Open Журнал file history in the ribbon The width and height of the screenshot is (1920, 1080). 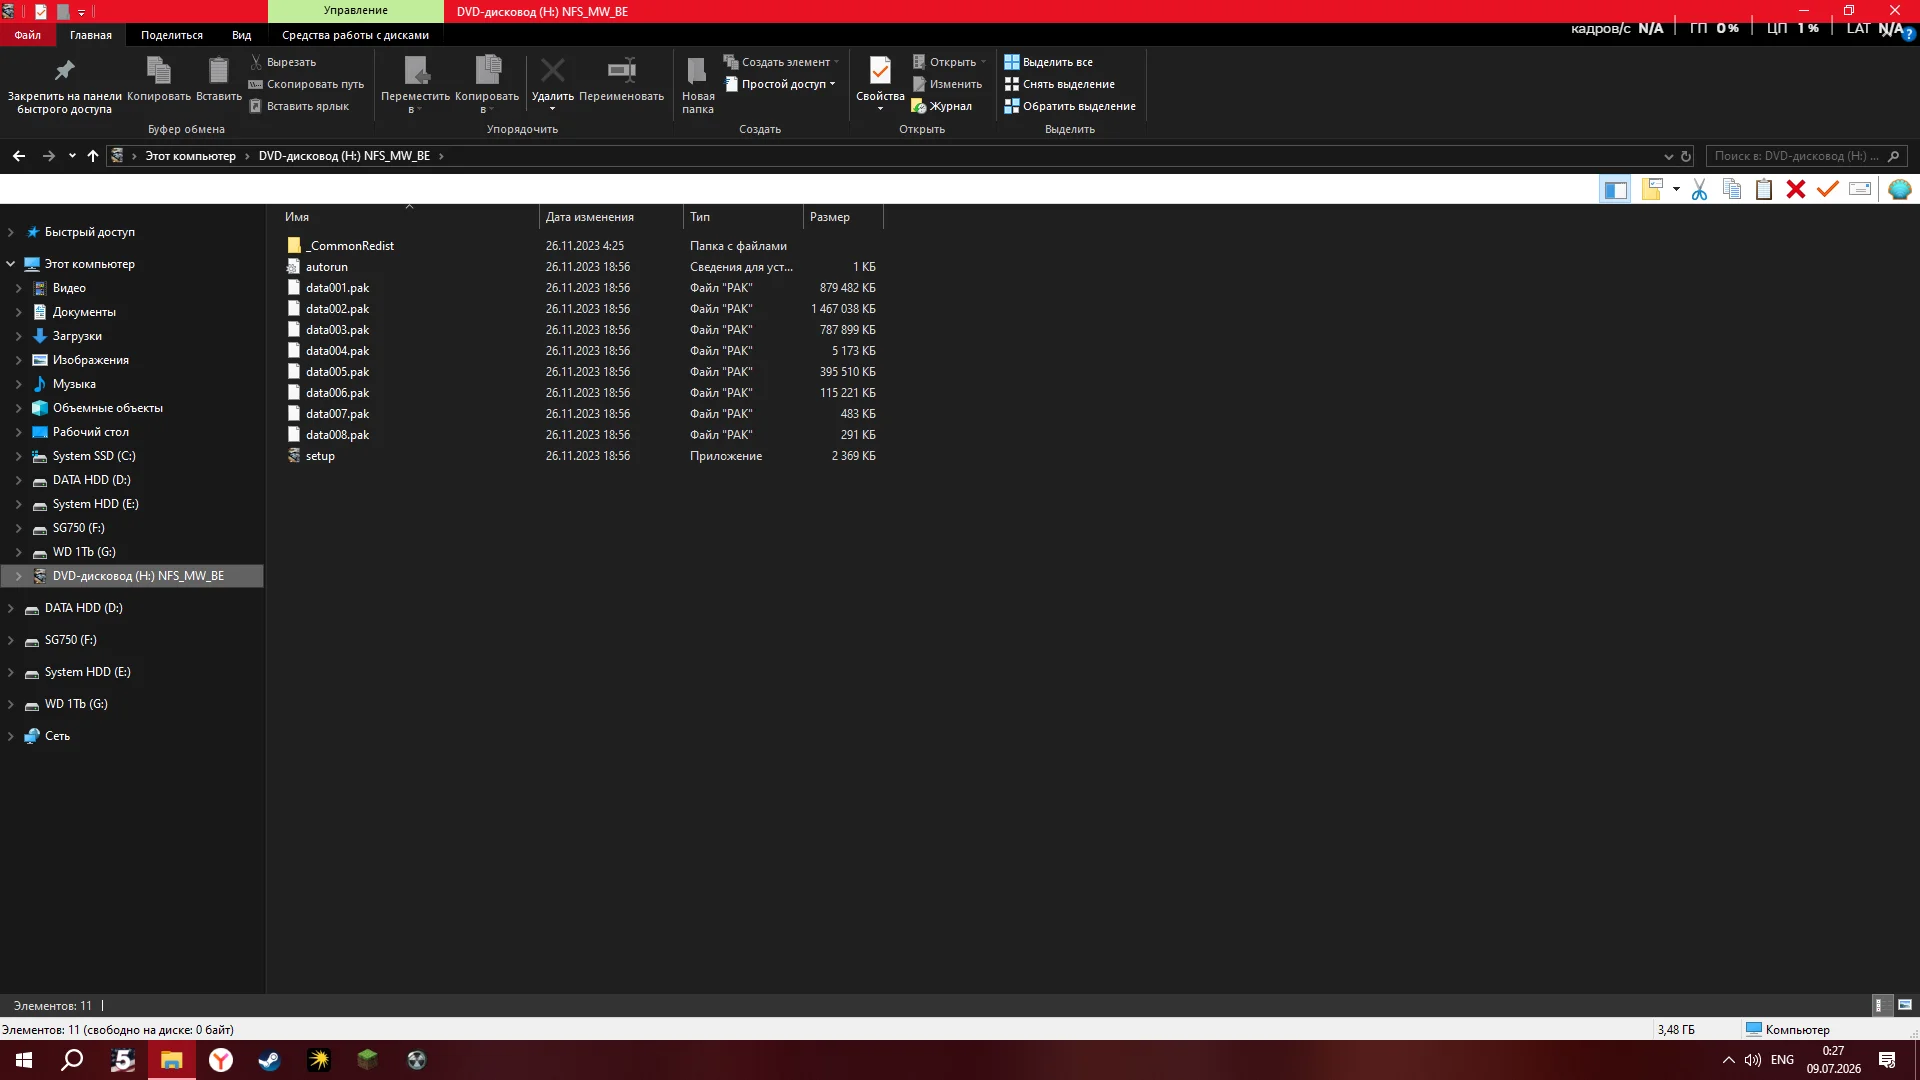point(941,106)
